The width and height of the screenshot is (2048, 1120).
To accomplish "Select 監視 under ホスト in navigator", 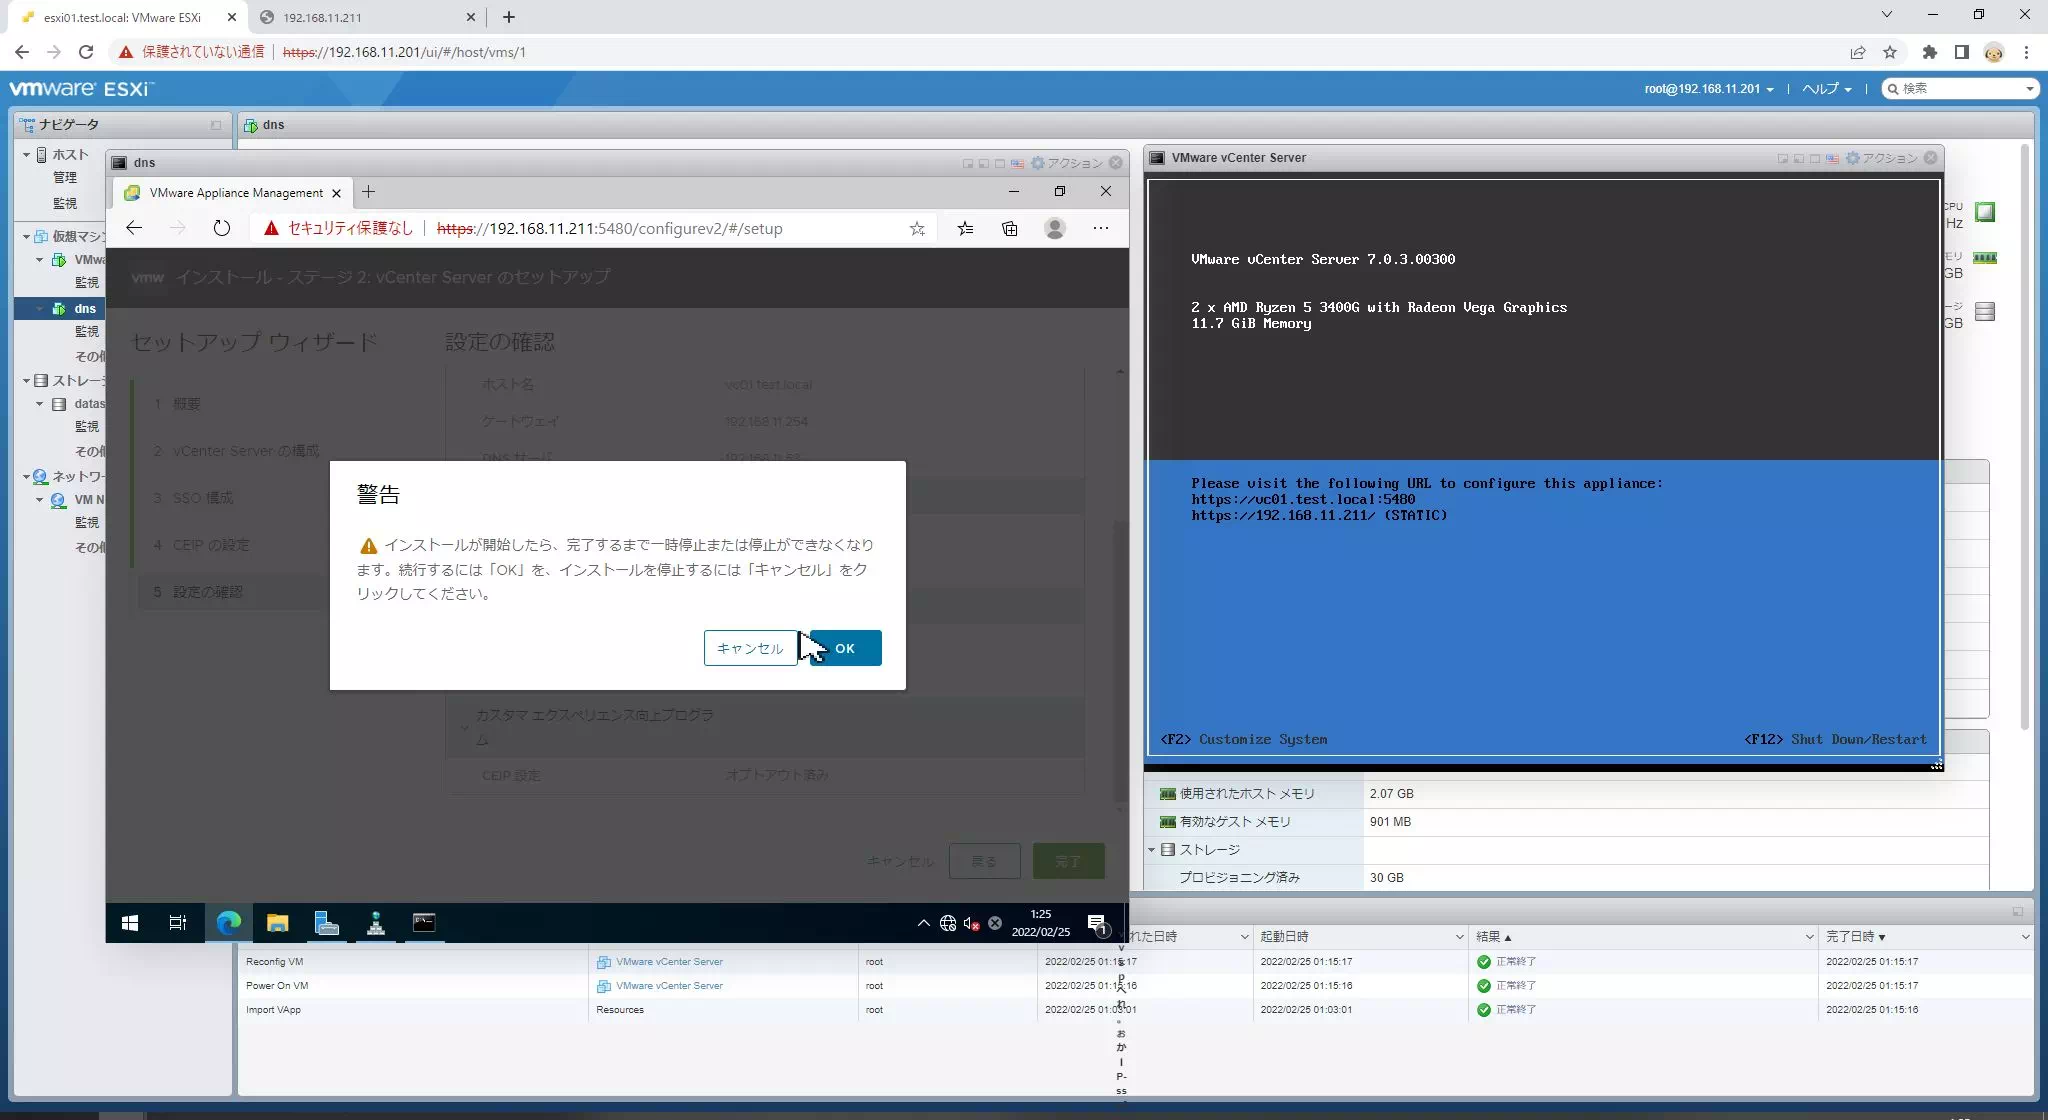I will point(65,203).
